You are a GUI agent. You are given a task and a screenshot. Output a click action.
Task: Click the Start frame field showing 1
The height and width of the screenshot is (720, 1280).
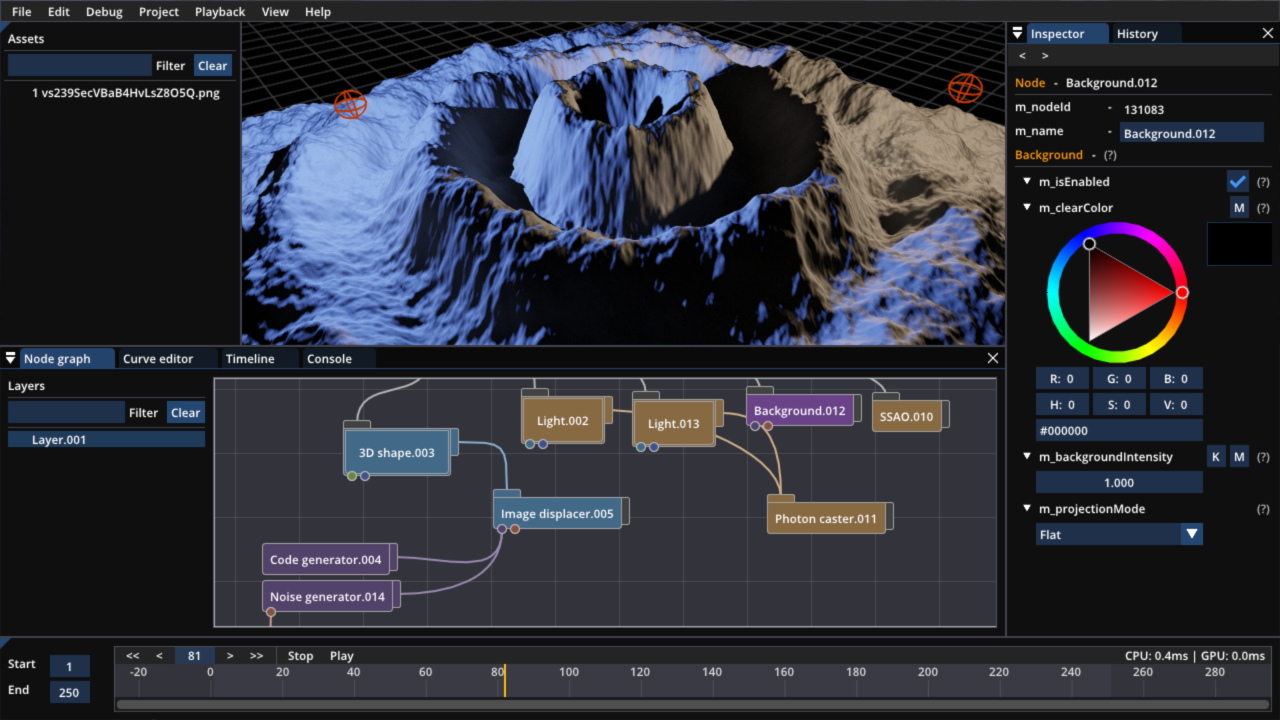click(x=69, y=666)
